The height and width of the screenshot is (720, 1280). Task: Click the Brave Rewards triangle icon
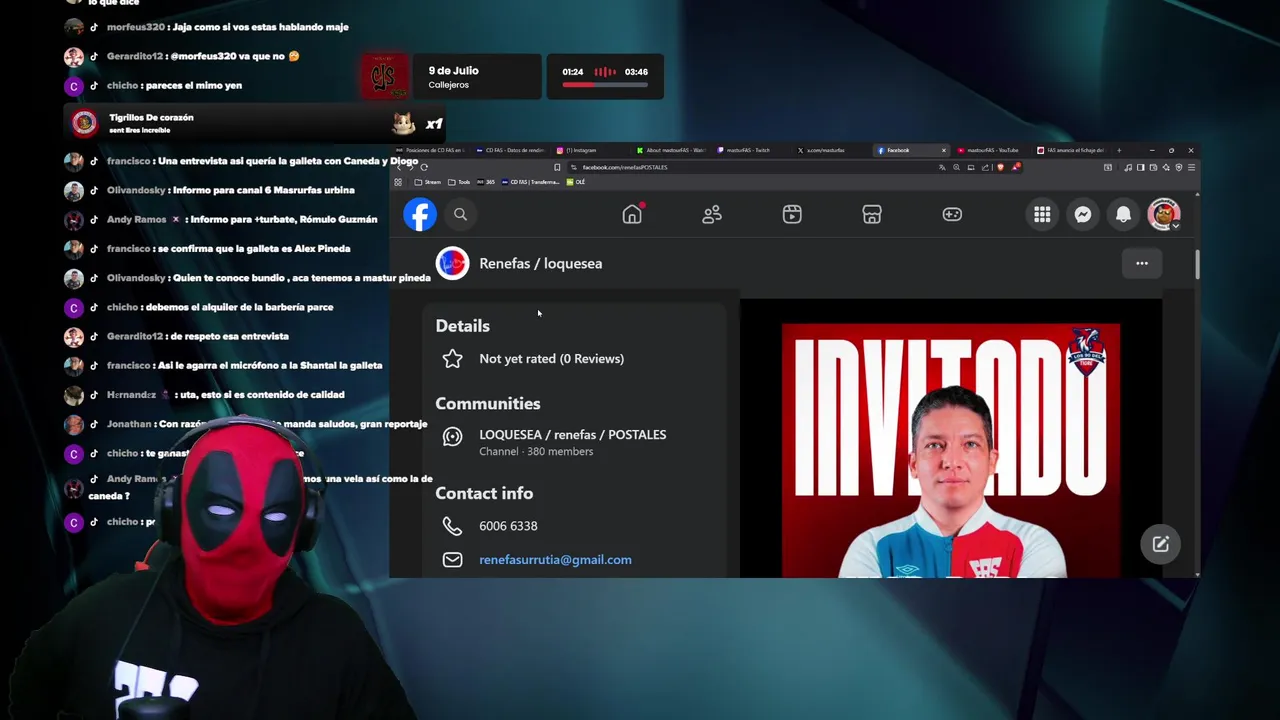(x=1016, y=167)
